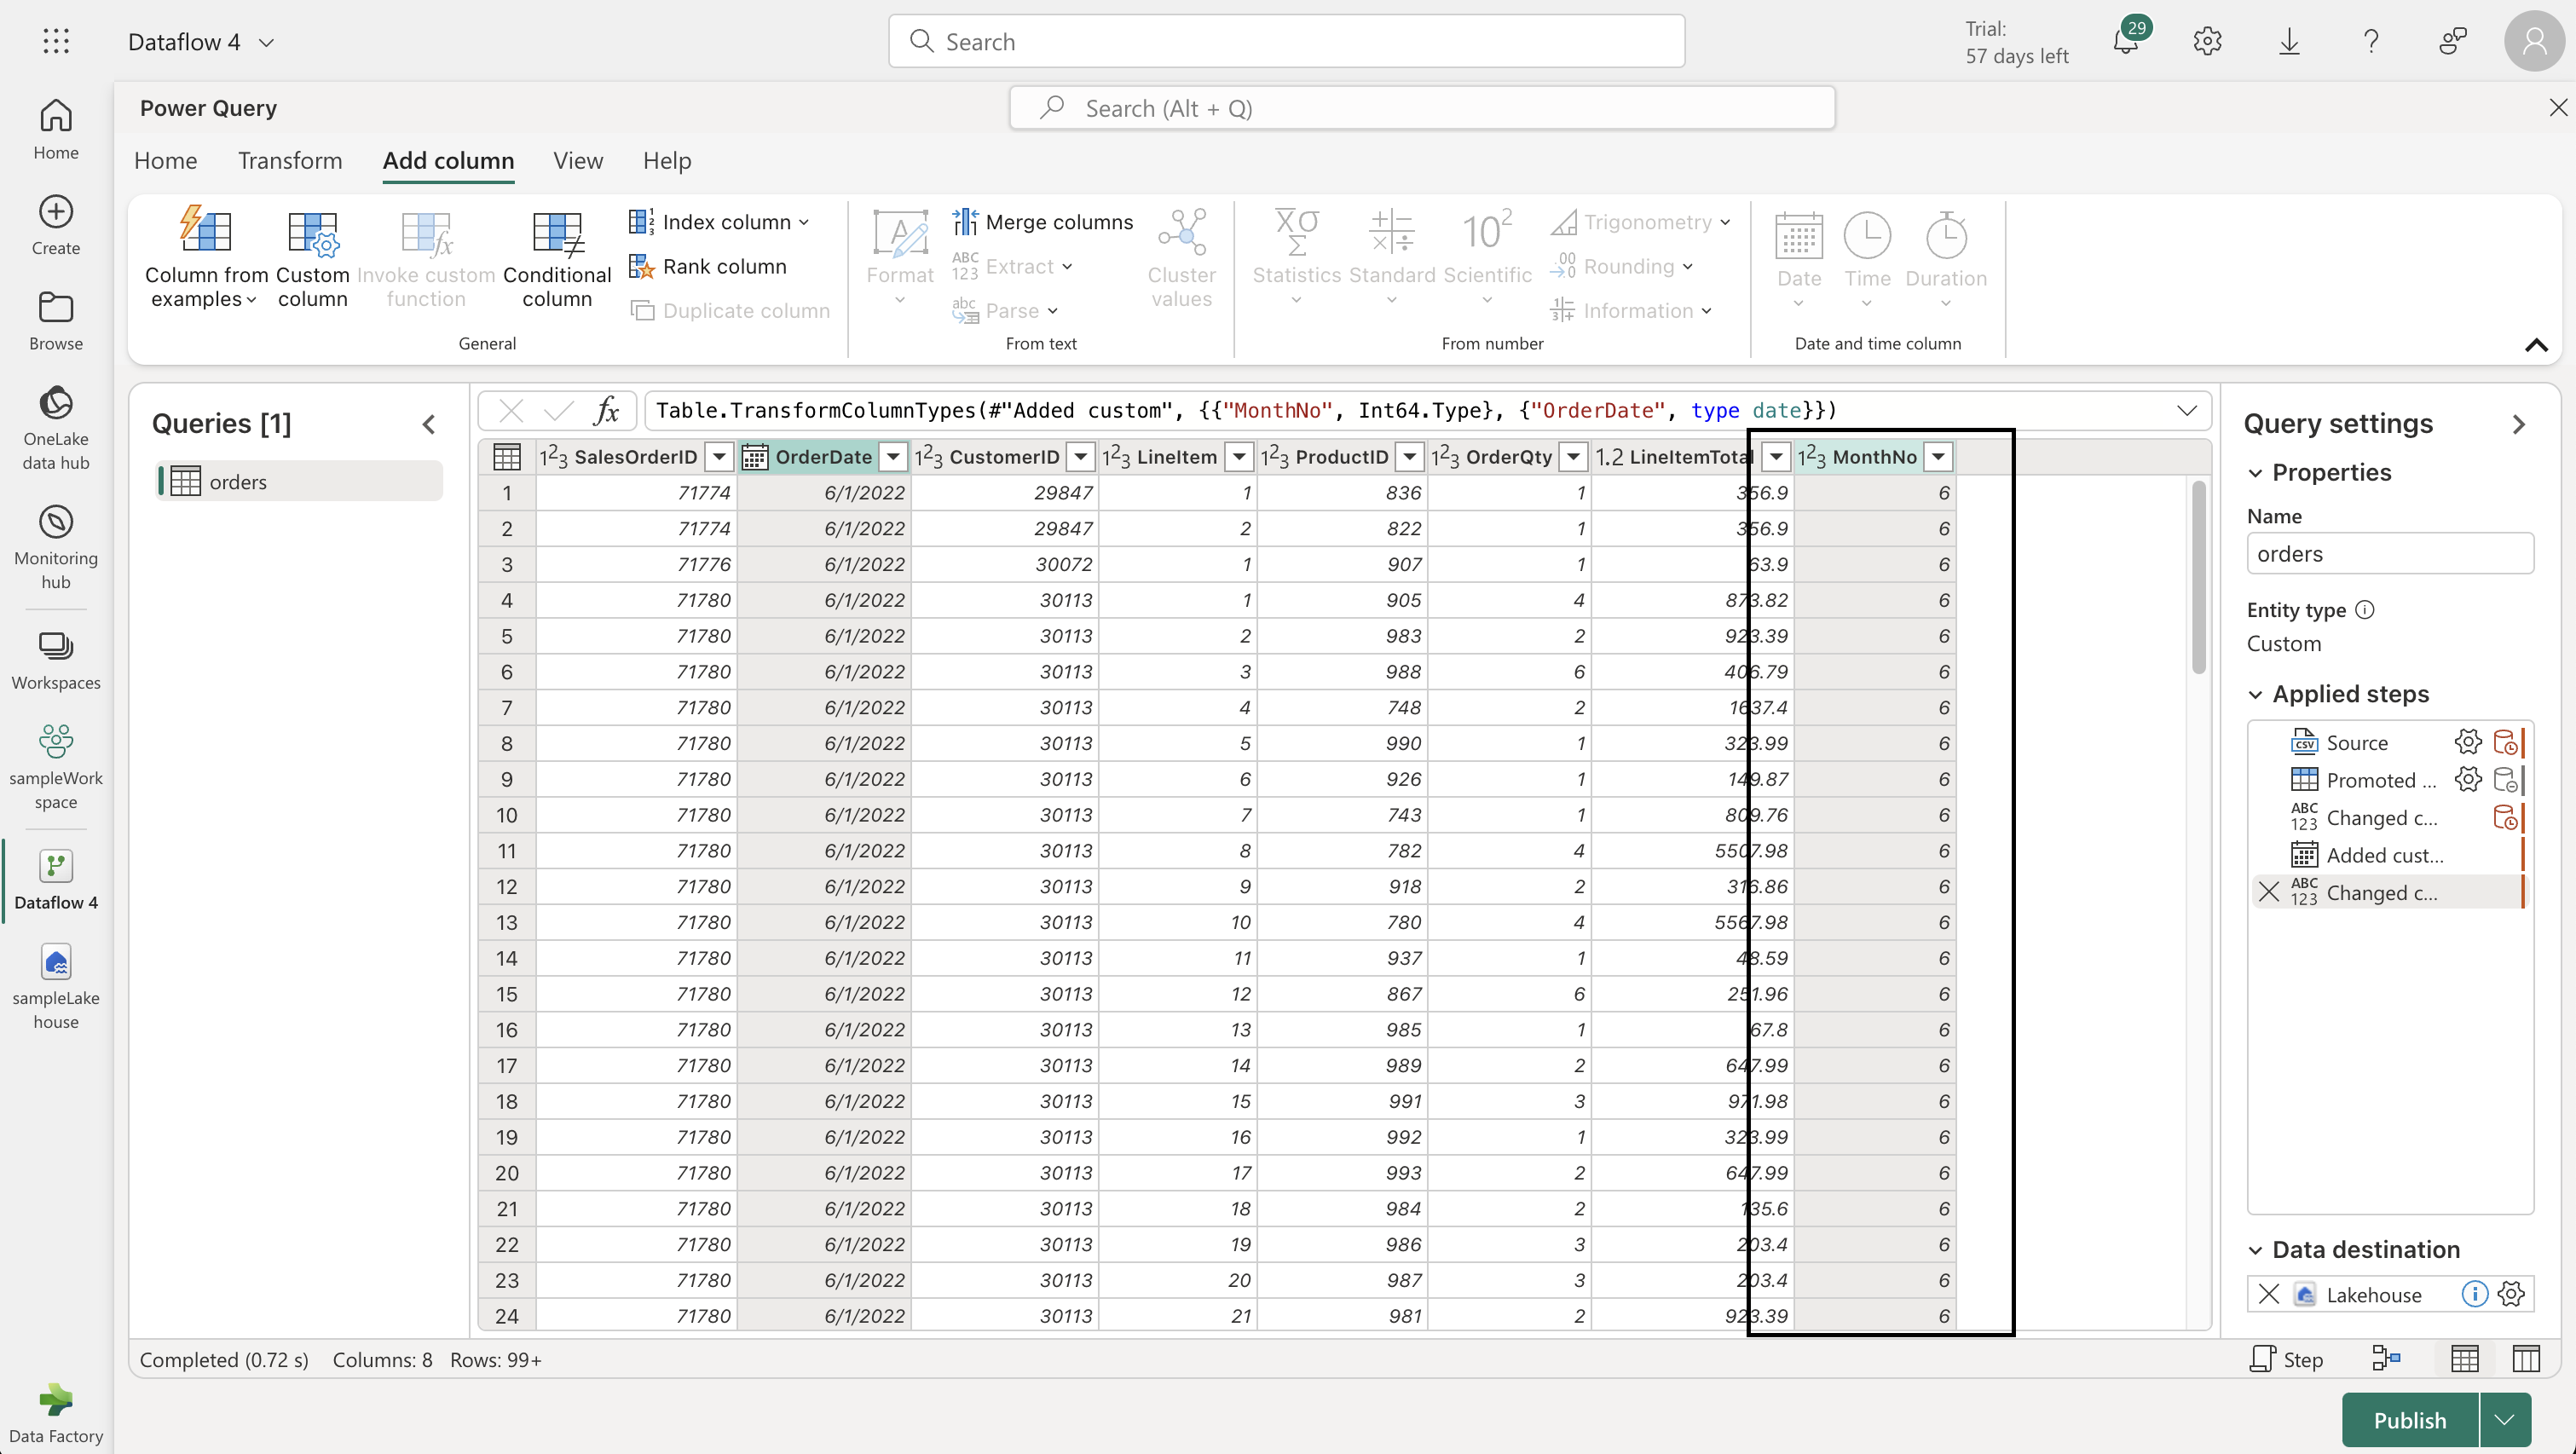Open Workspaces in the left navigation
The width and height of the screenshot is (2576, 1454).
coord(56,660)
